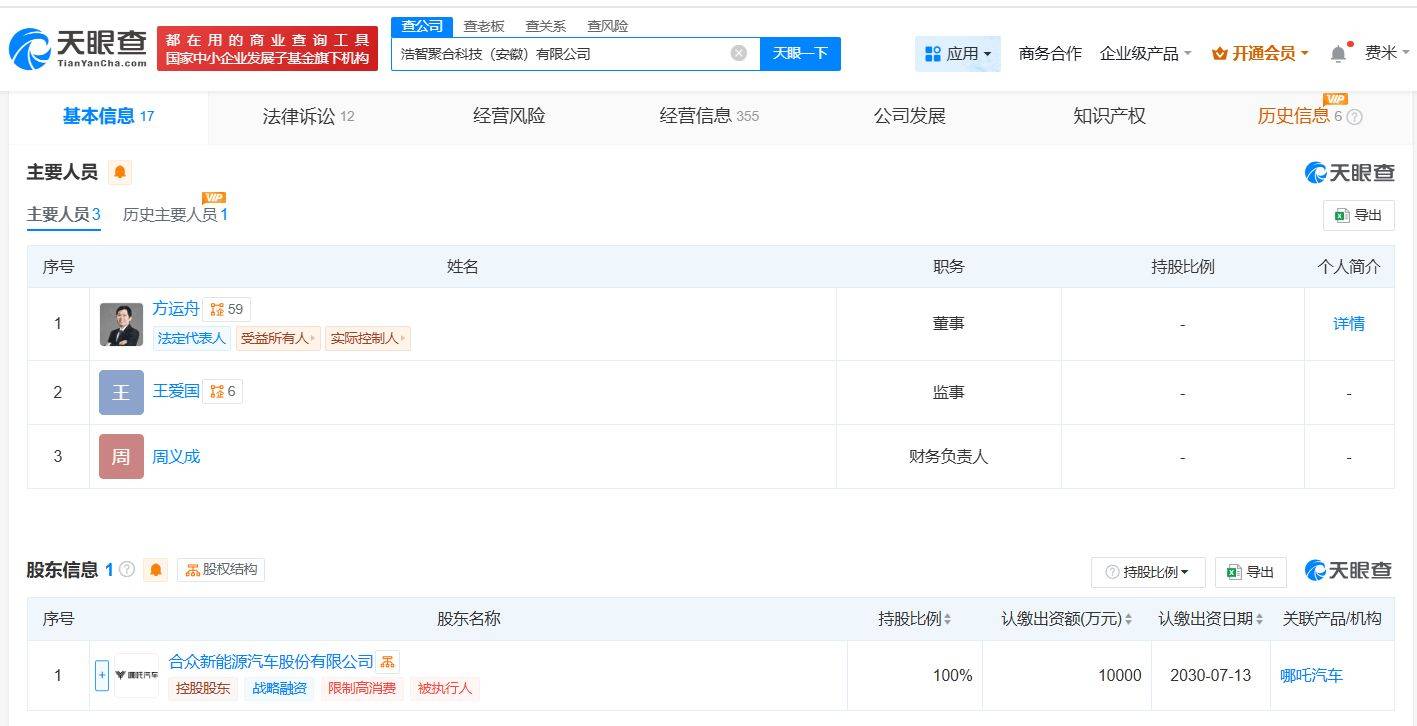Image resolution: width=1417 pixels, height=726 pixels.
Task: Open the 基本信息 tab
Action: pos(108,116)
